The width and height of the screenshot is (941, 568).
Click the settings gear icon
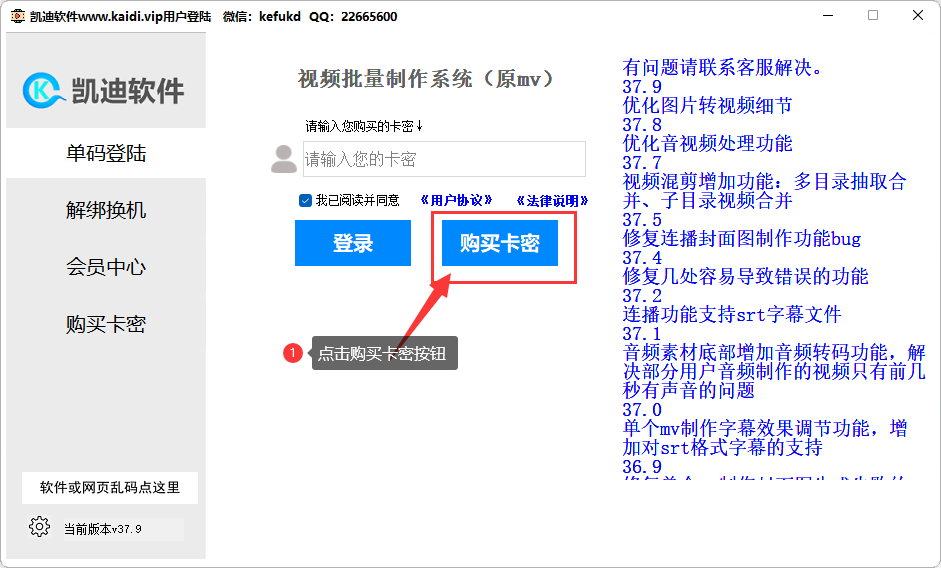pos(39,527)
